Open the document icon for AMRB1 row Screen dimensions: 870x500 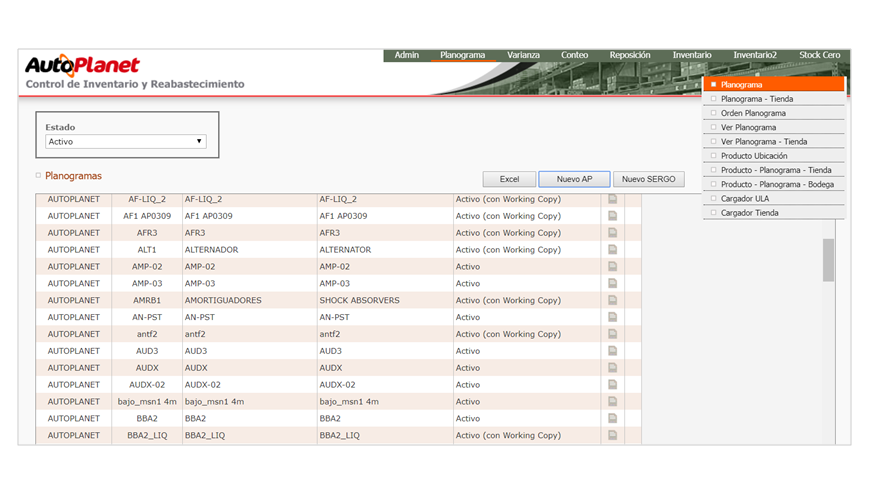612,300
